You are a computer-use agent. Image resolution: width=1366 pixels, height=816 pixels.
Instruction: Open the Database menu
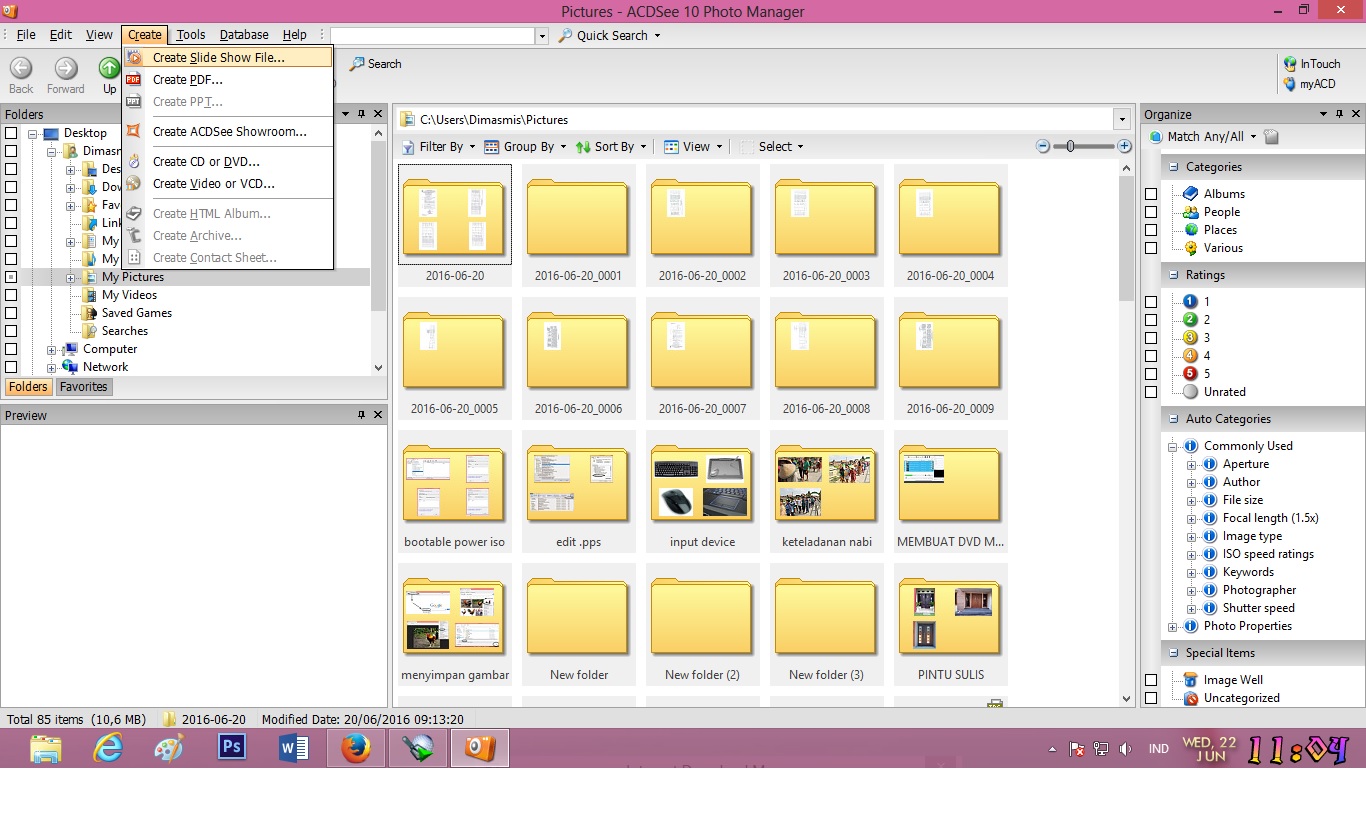[x=244, y=34]
